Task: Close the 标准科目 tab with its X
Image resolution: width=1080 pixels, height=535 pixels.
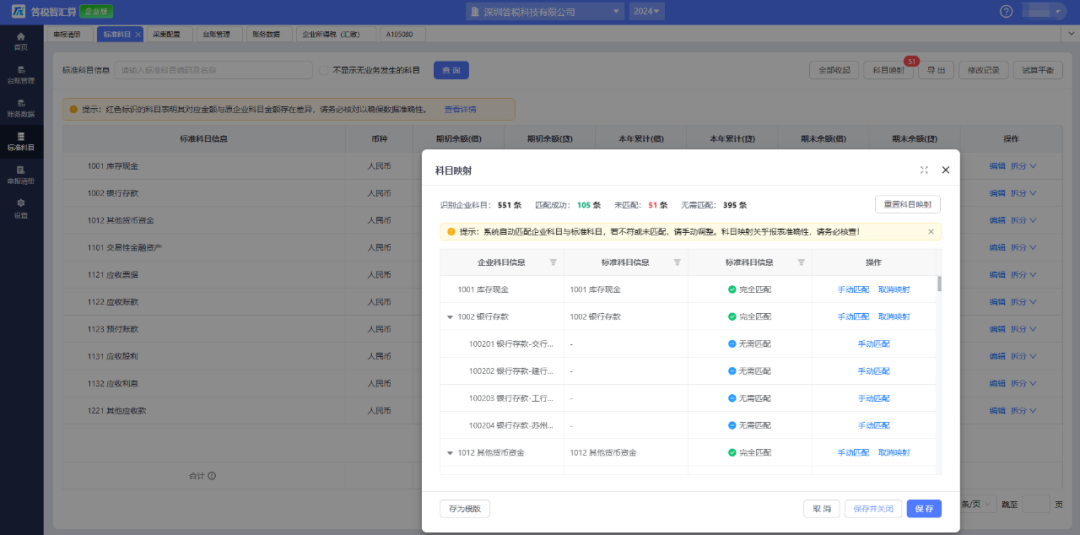Action: click(138, 34)
